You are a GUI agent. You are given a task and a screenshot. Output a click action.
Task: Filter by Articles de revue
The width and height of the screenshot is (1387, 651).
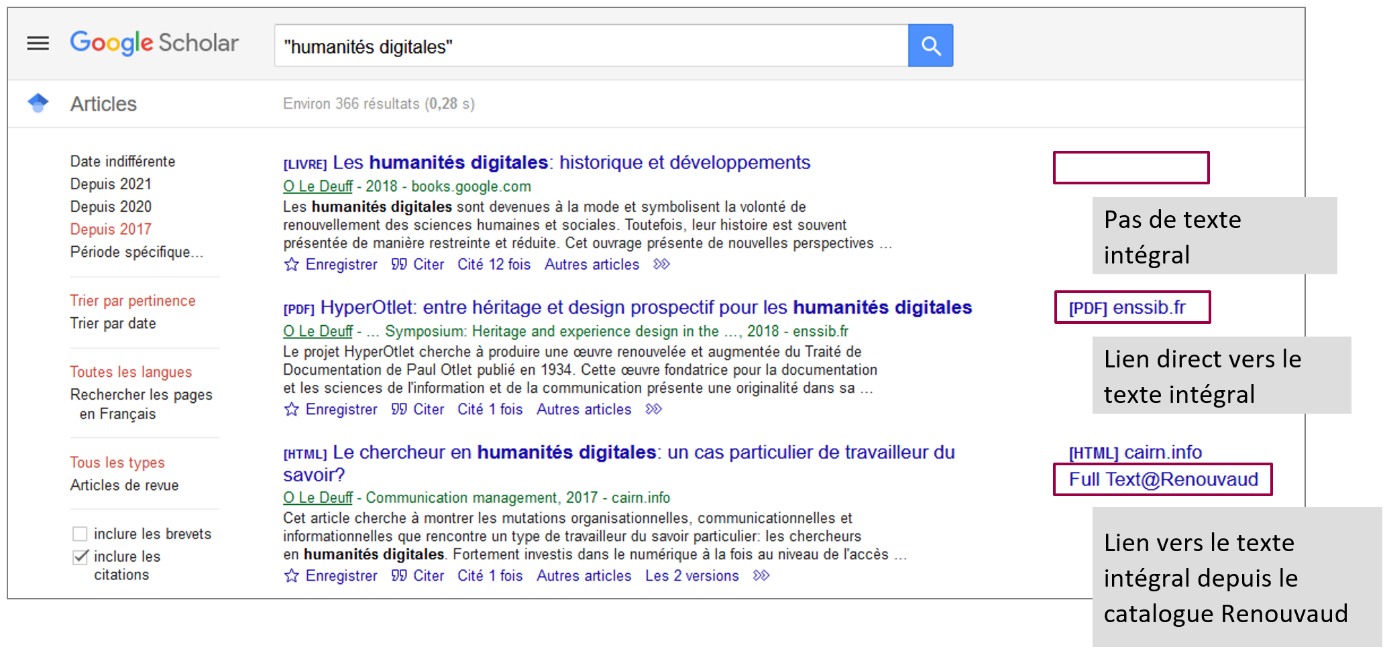pos(124,485)
